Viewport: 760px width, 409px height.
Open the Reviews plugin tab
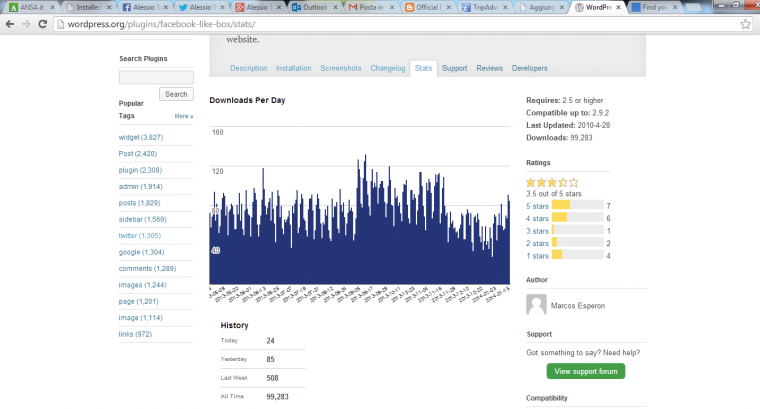pos(490,68)
